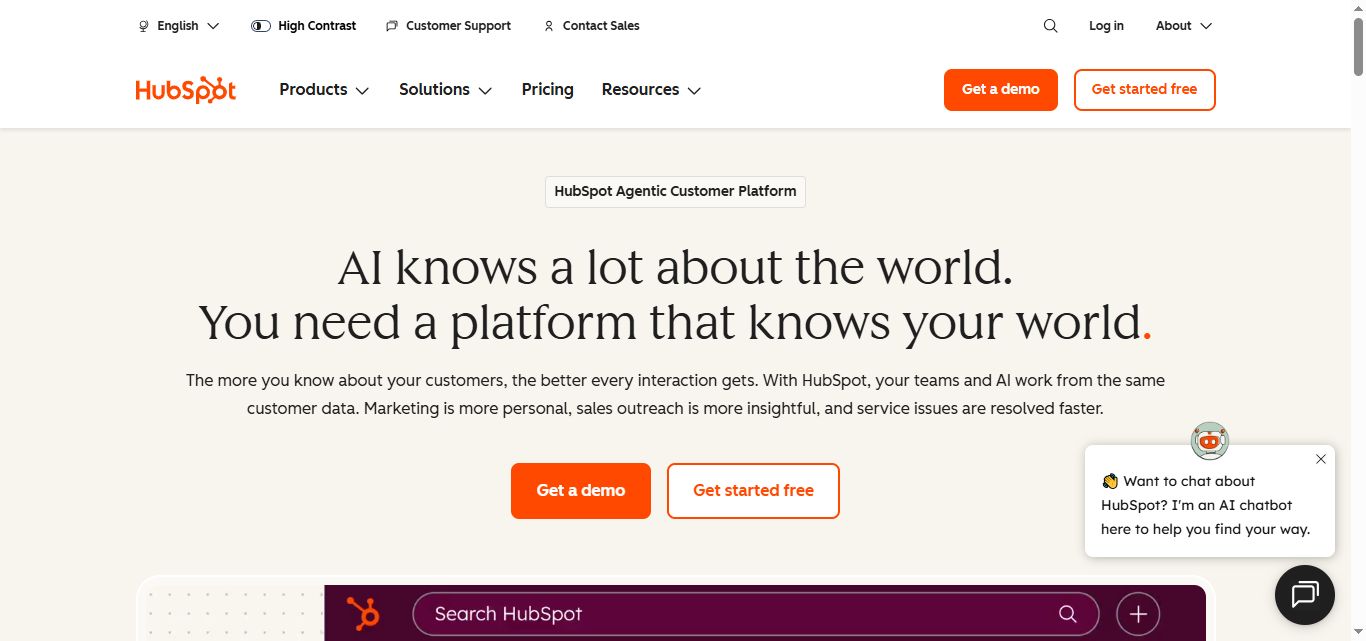This screenshot has height=641, width=1366.
Task: Open the About menu
Action: [1183, 25]
